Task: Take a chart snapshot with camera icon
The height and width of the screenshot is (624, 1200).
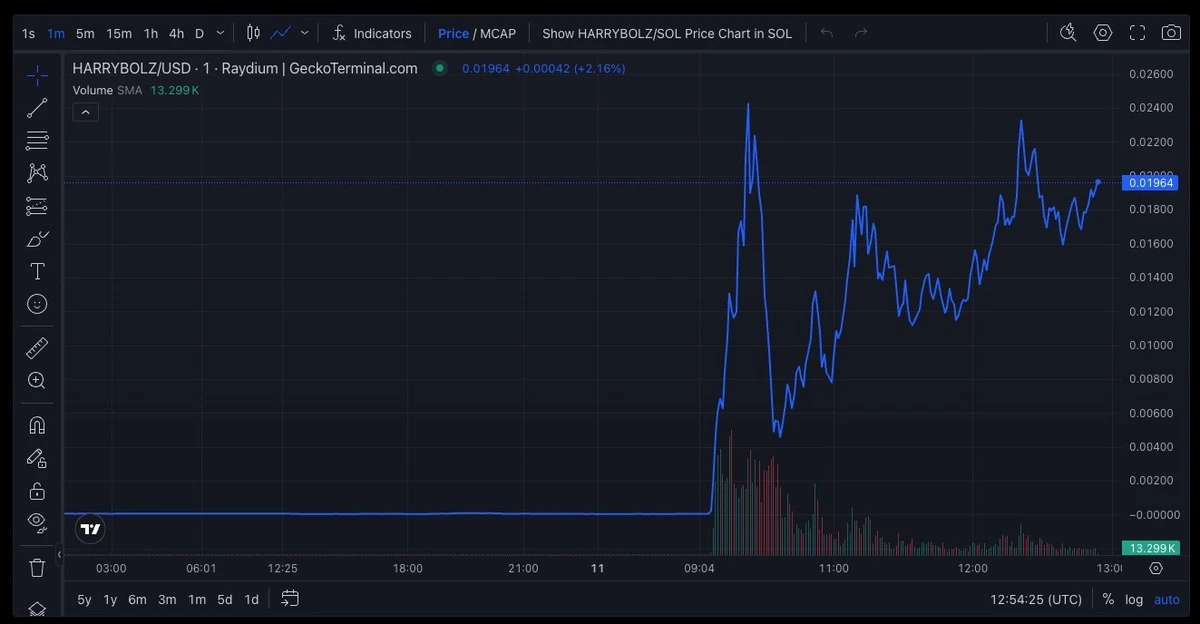Action: 1171,33
